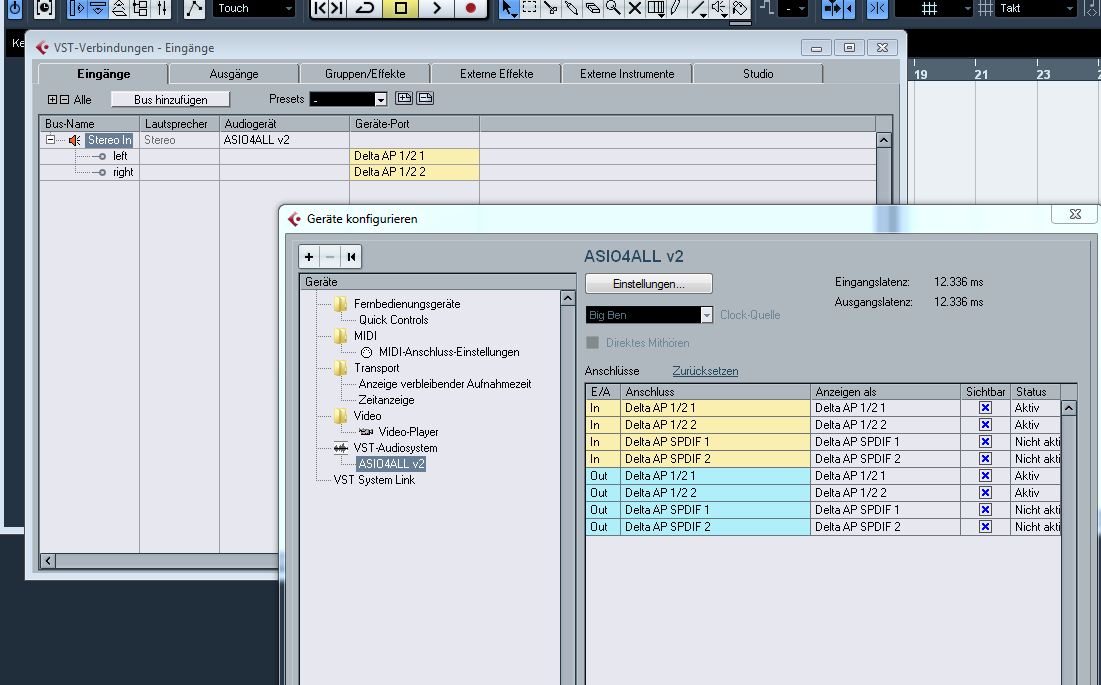Image resolution: width=1101 pixels, height=685 pixels.
Task: Select the Zoom magnifier tool
Action: (612, 9)
